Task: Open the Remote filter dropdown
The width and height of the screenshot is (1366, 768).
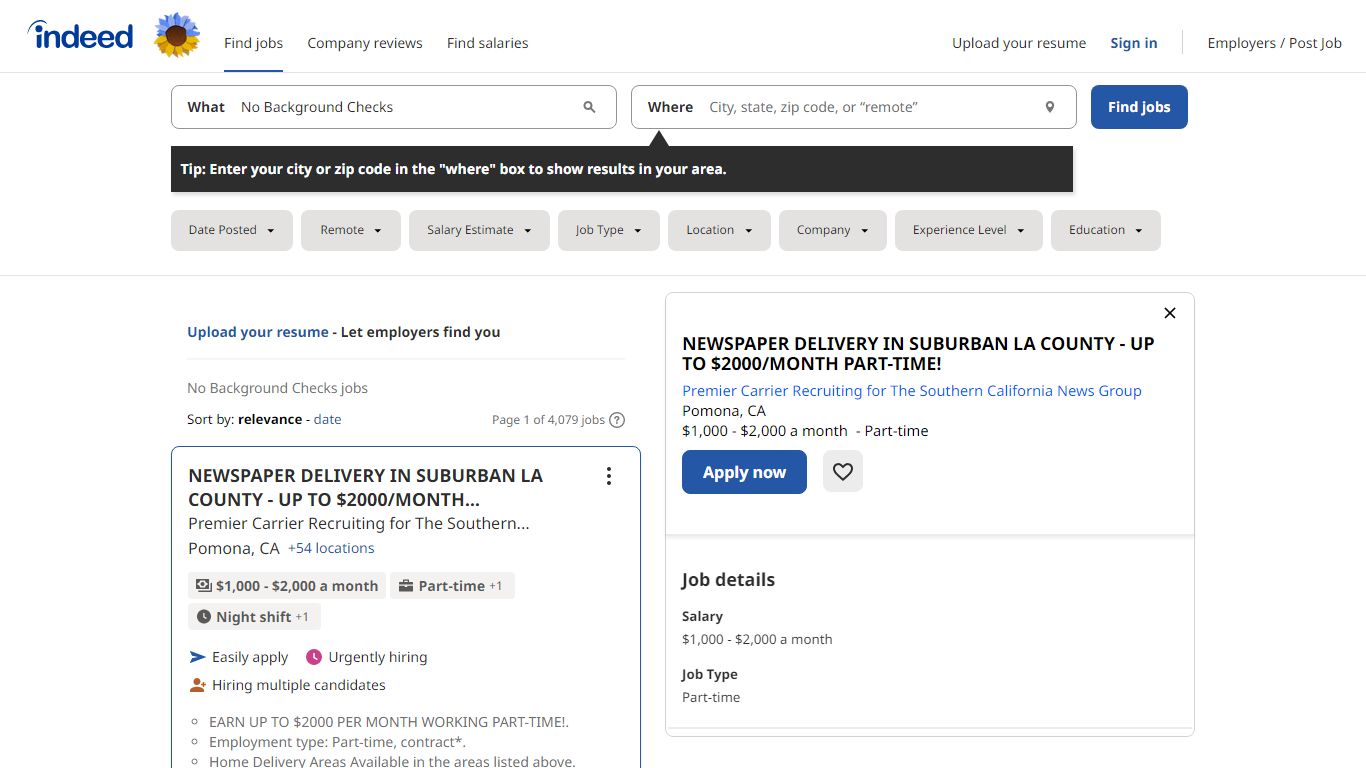Action: [351, 230]
